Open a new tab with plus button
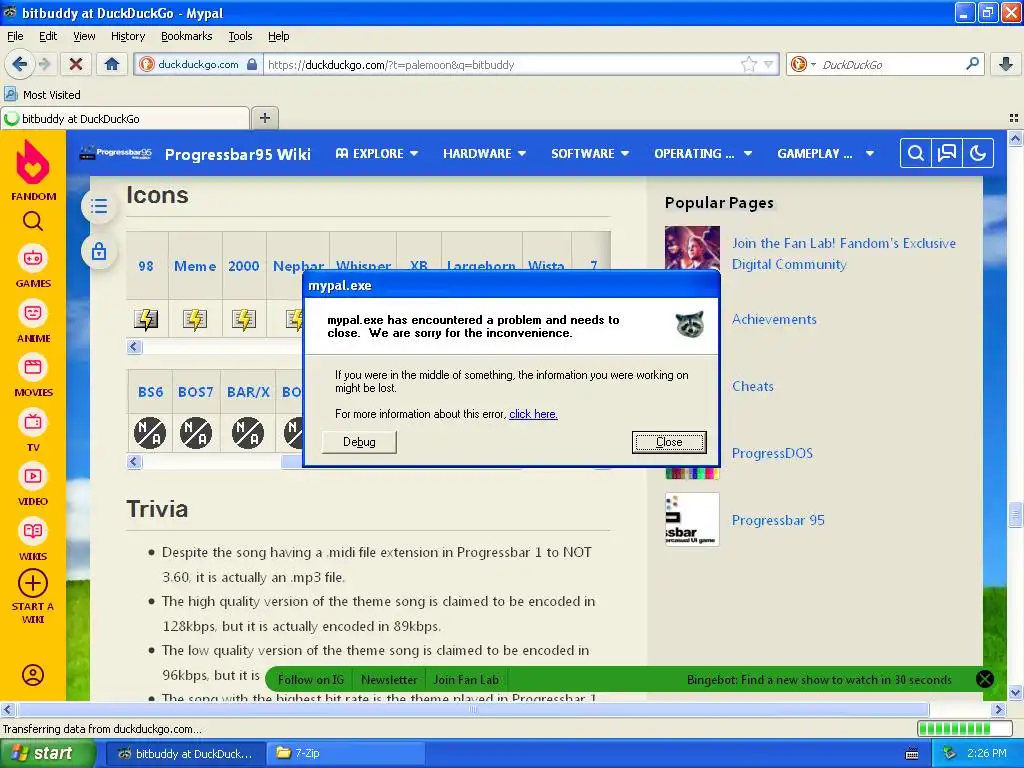Viewport: 1024px width, 768px height. [264, 118]
